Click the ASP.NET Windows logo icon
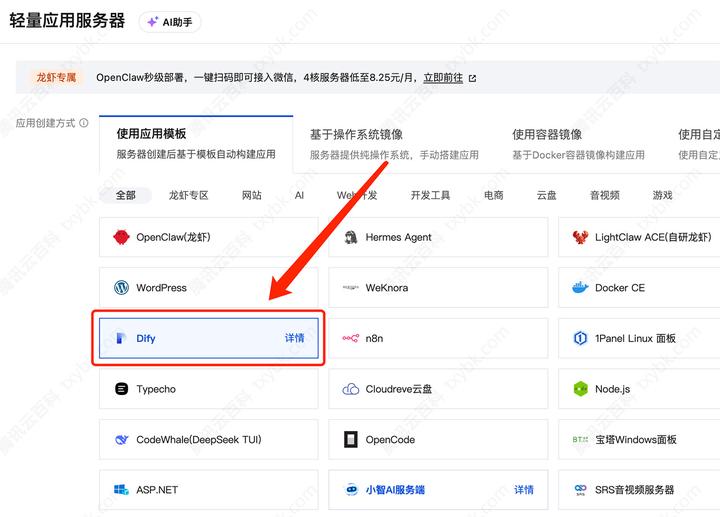Image resolution: width=720 pixels, height=517 pixels. pyautogui.click(x=121, y=490)
